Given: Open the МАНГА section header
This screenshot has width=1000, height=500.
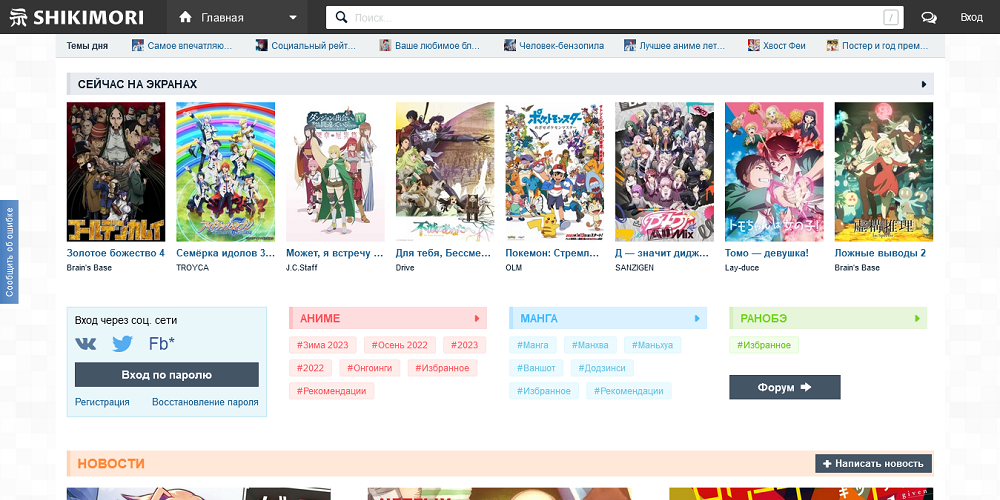Looking at the screenshot, I should [x=608, y=318].
